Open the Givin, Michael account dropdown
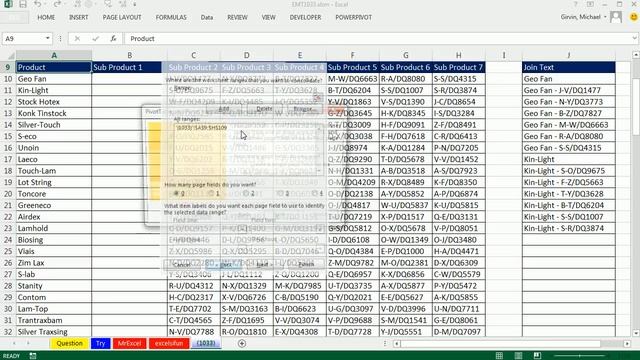This screenshot has height=360, width=640. (605, 17)
